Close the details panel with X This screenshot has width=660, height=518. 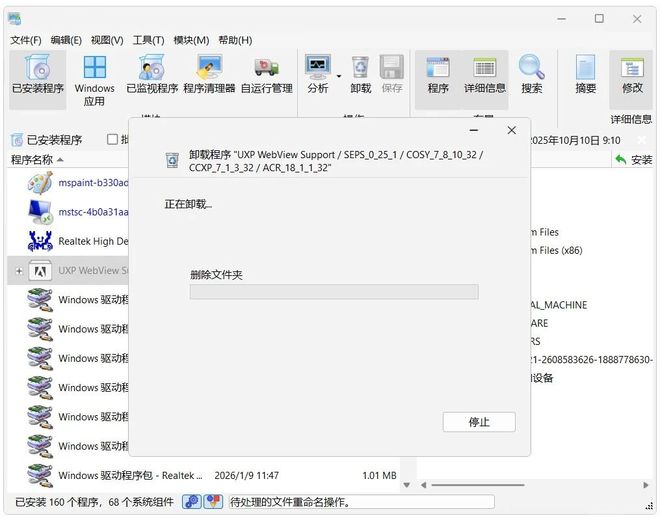click(x=641, y=140)
